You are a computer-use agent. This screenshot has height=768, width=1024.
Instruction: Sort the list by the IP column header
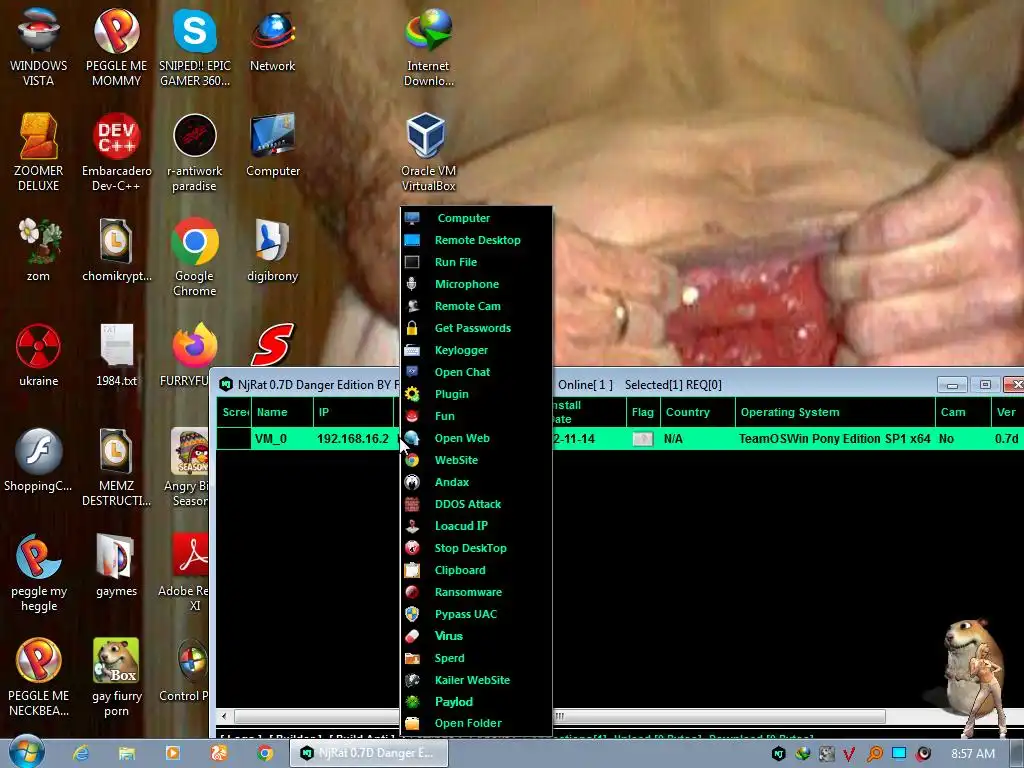(353, 412)
